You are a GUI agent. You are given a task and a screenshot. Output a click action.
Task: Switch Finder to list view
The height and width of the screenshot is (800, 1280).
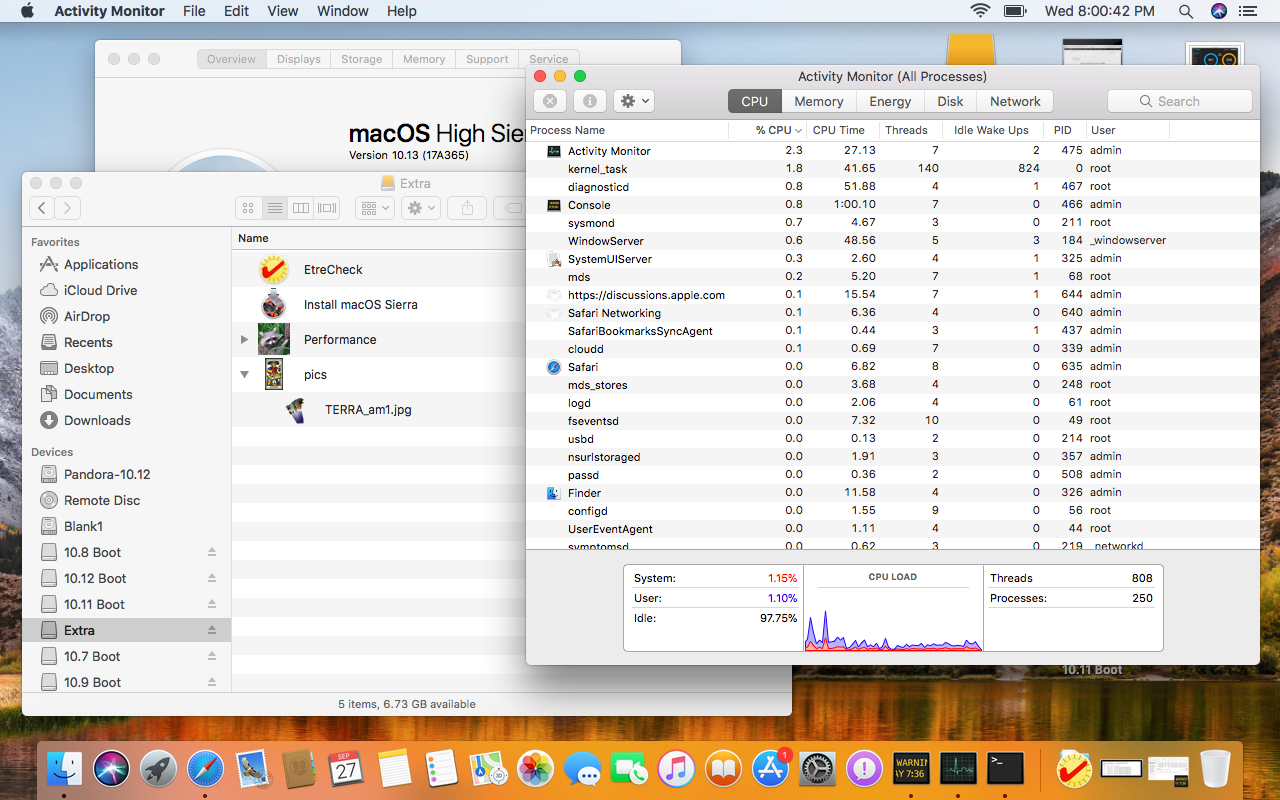(x=275, y=208)
